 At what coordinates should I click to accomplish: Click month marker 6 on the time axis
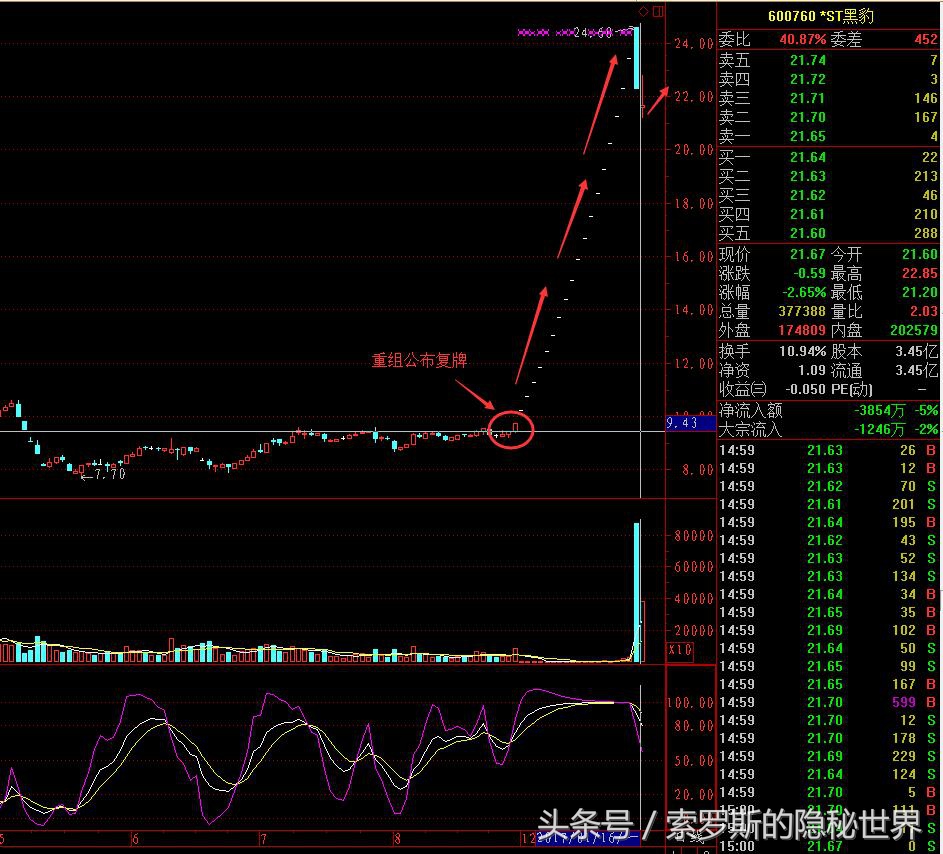click(x=135, y=838)
